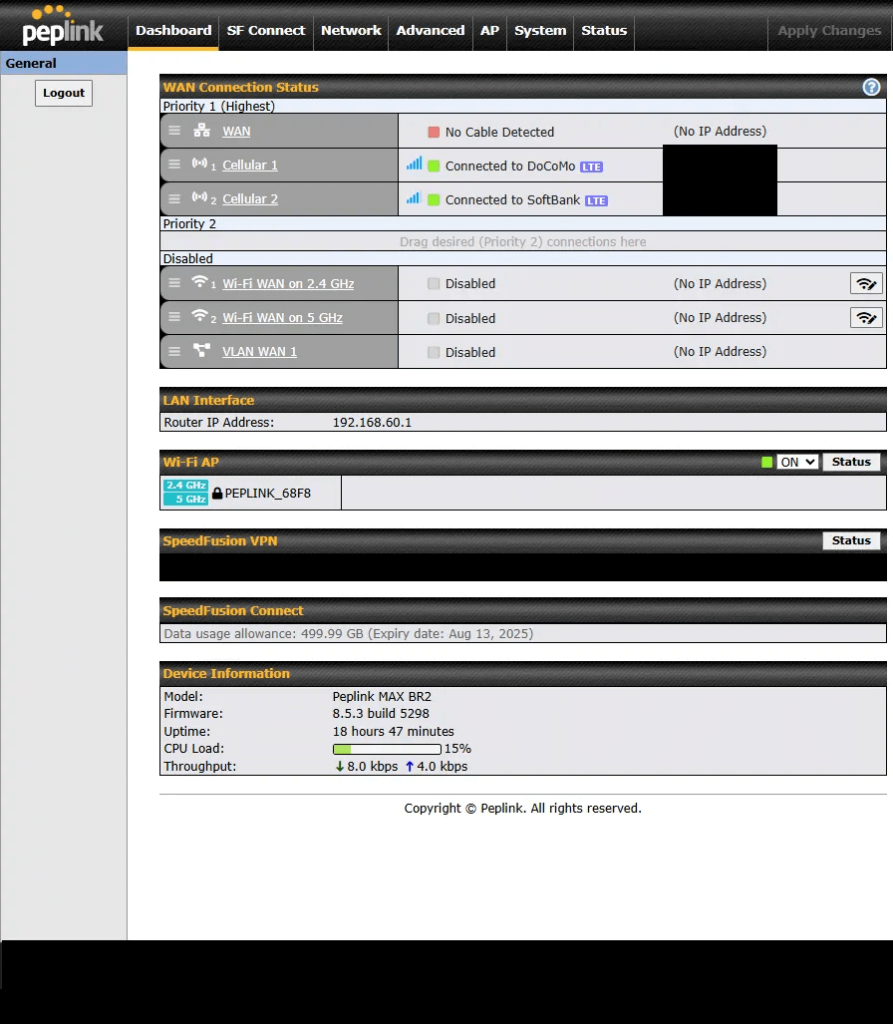Switch to the Advanced tab
The image size is (893, 1024).
click(x=430, y=30)
